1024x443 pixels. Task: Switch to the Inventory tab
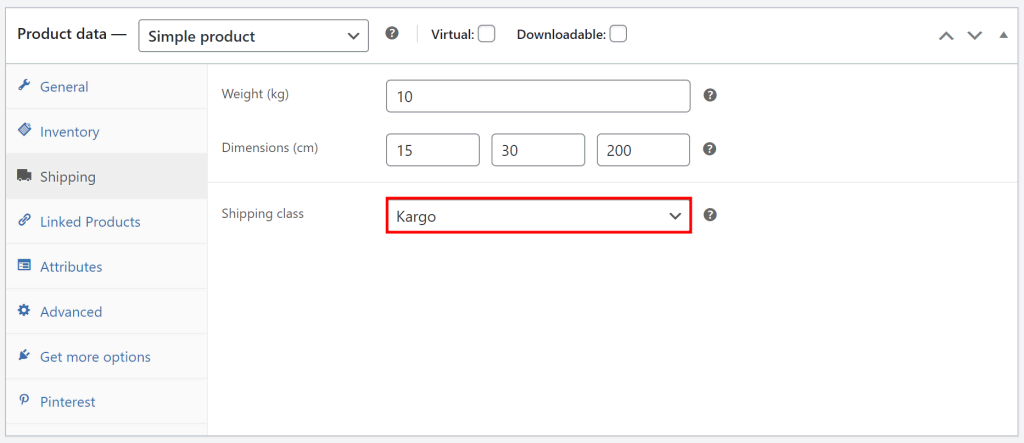click(x=69, y=132)
